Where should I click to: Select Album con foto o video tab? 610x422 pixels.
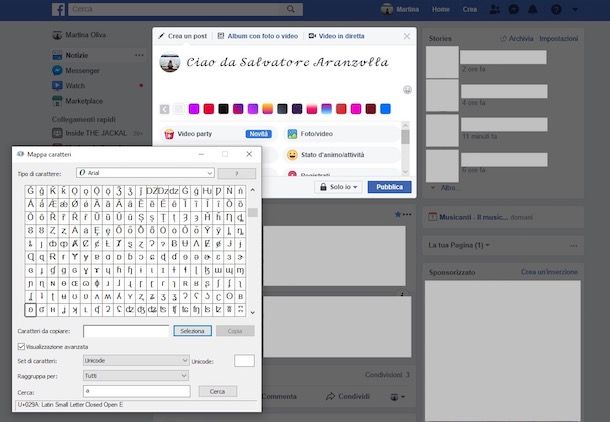tap(258, 36)
